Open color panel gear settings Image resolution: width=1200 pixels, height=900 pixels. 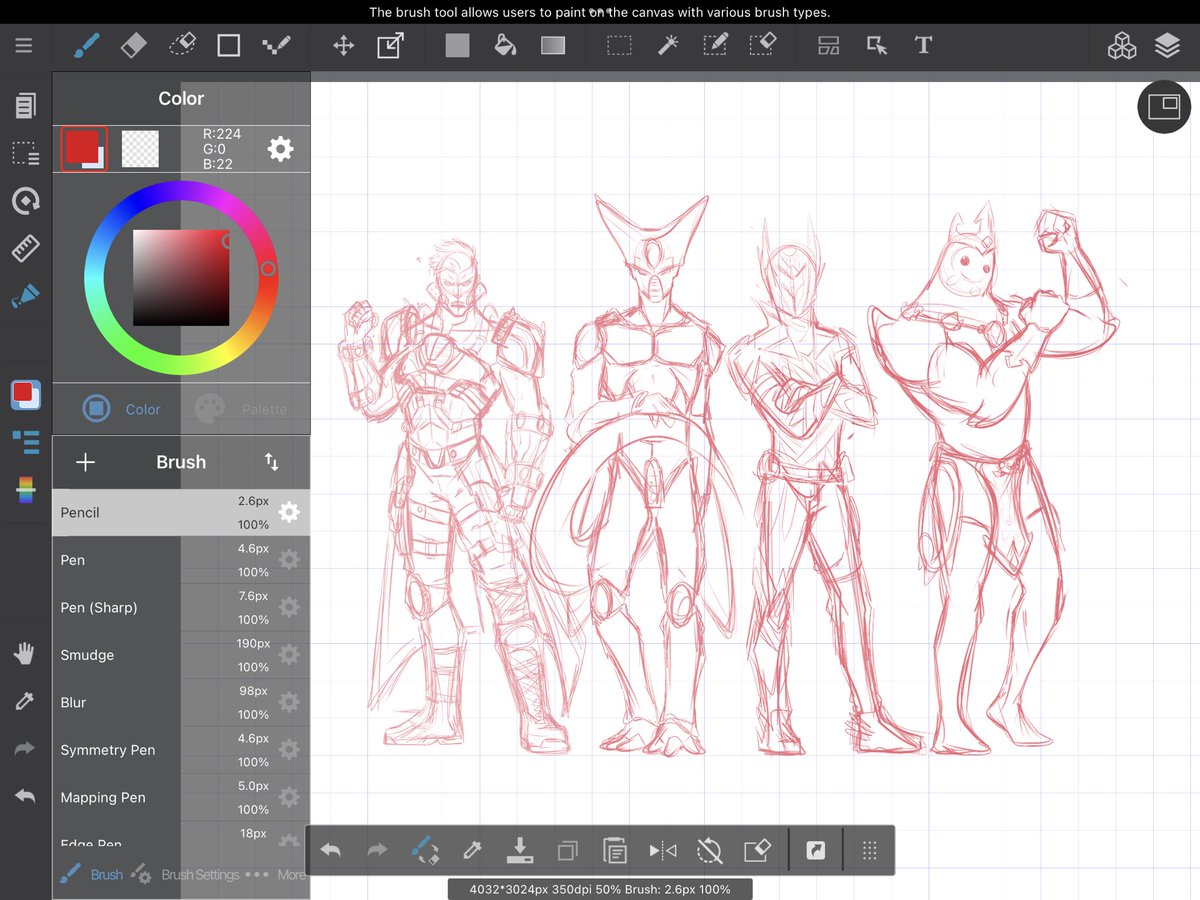coord(280,150)
